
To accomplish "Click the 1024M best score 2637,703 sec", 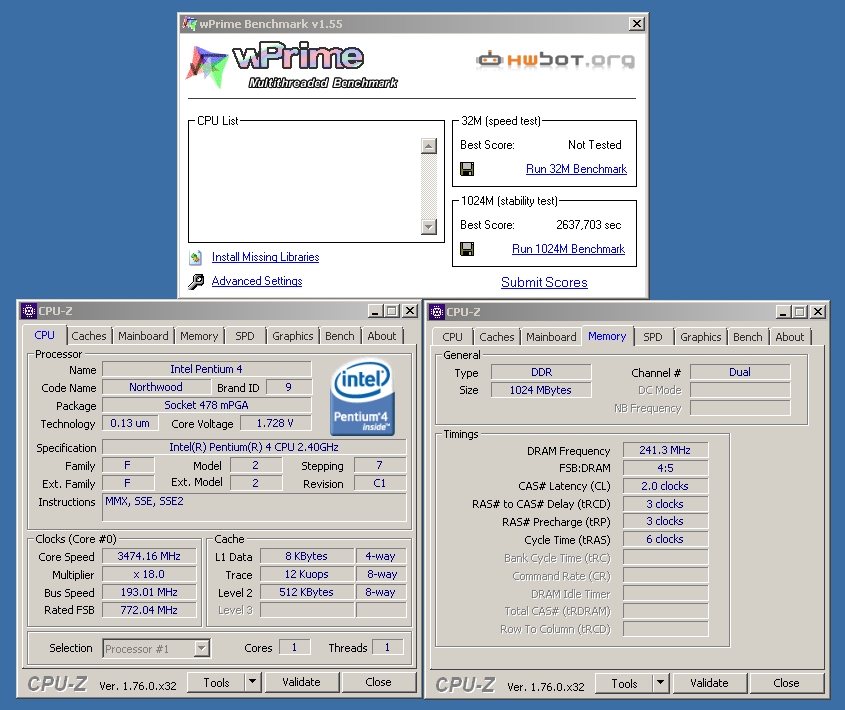I will 588,225.
